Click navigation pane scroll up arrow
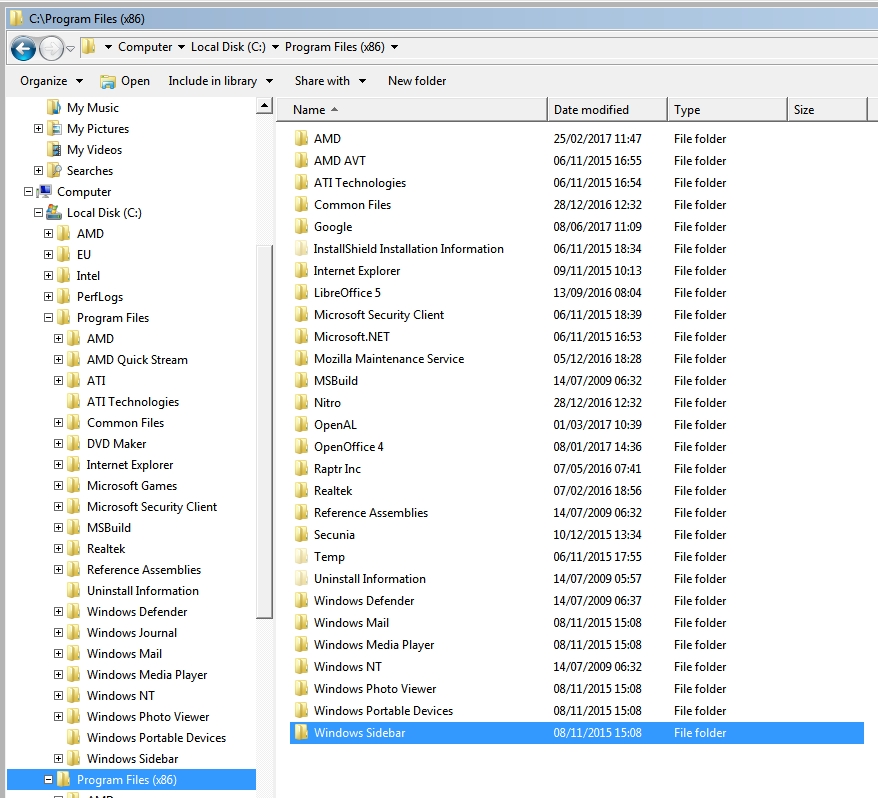The height and width of the screenshot is (798, 878). pos(264,105)
